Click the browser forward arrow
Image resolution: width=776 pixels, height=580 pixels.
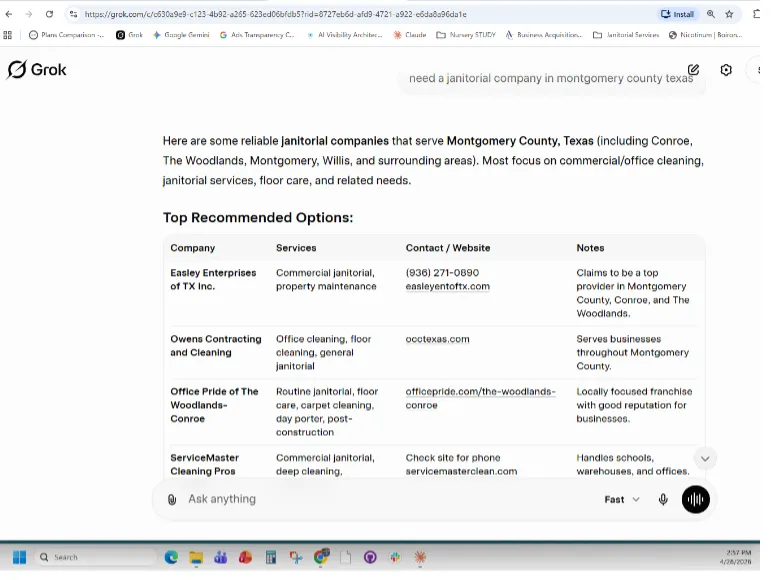[29, 14]
